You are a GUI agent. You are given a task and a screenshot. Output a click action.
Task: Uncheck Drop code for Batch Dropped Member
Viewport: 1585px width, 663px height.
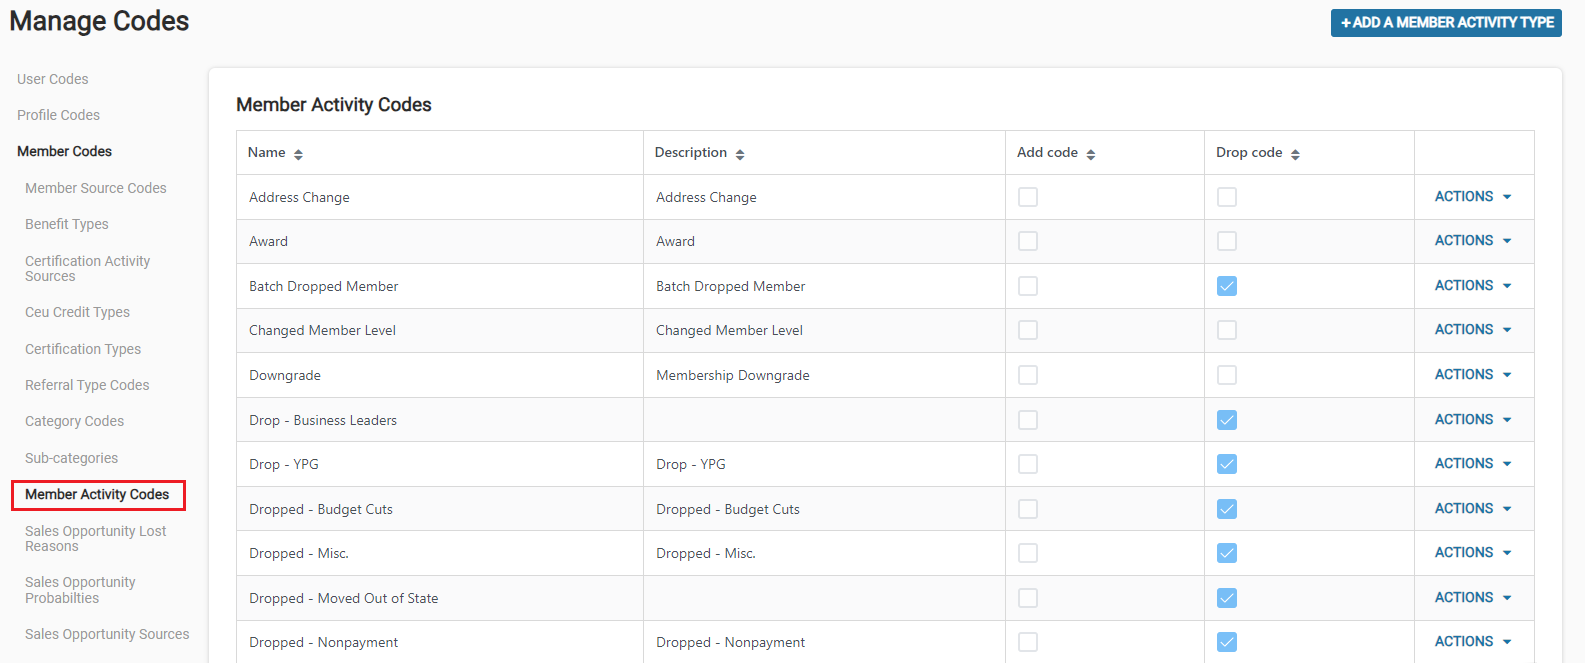pos(1227,286)
